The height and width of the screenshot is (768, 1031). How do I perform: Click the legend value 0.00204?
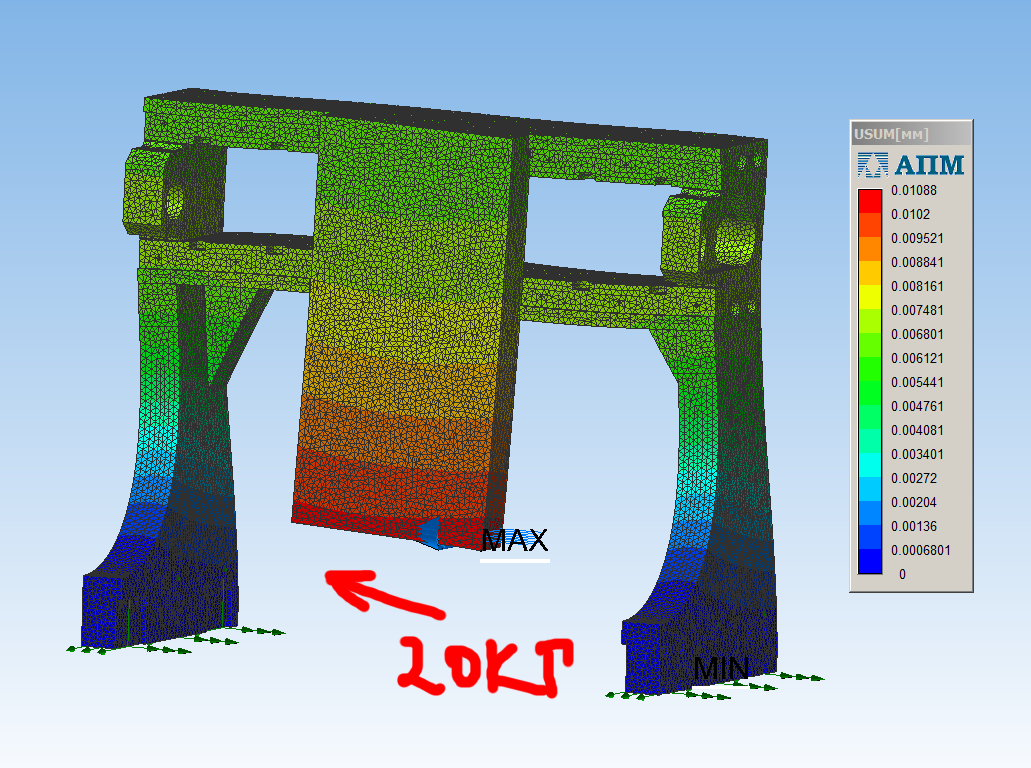point(914,502)
